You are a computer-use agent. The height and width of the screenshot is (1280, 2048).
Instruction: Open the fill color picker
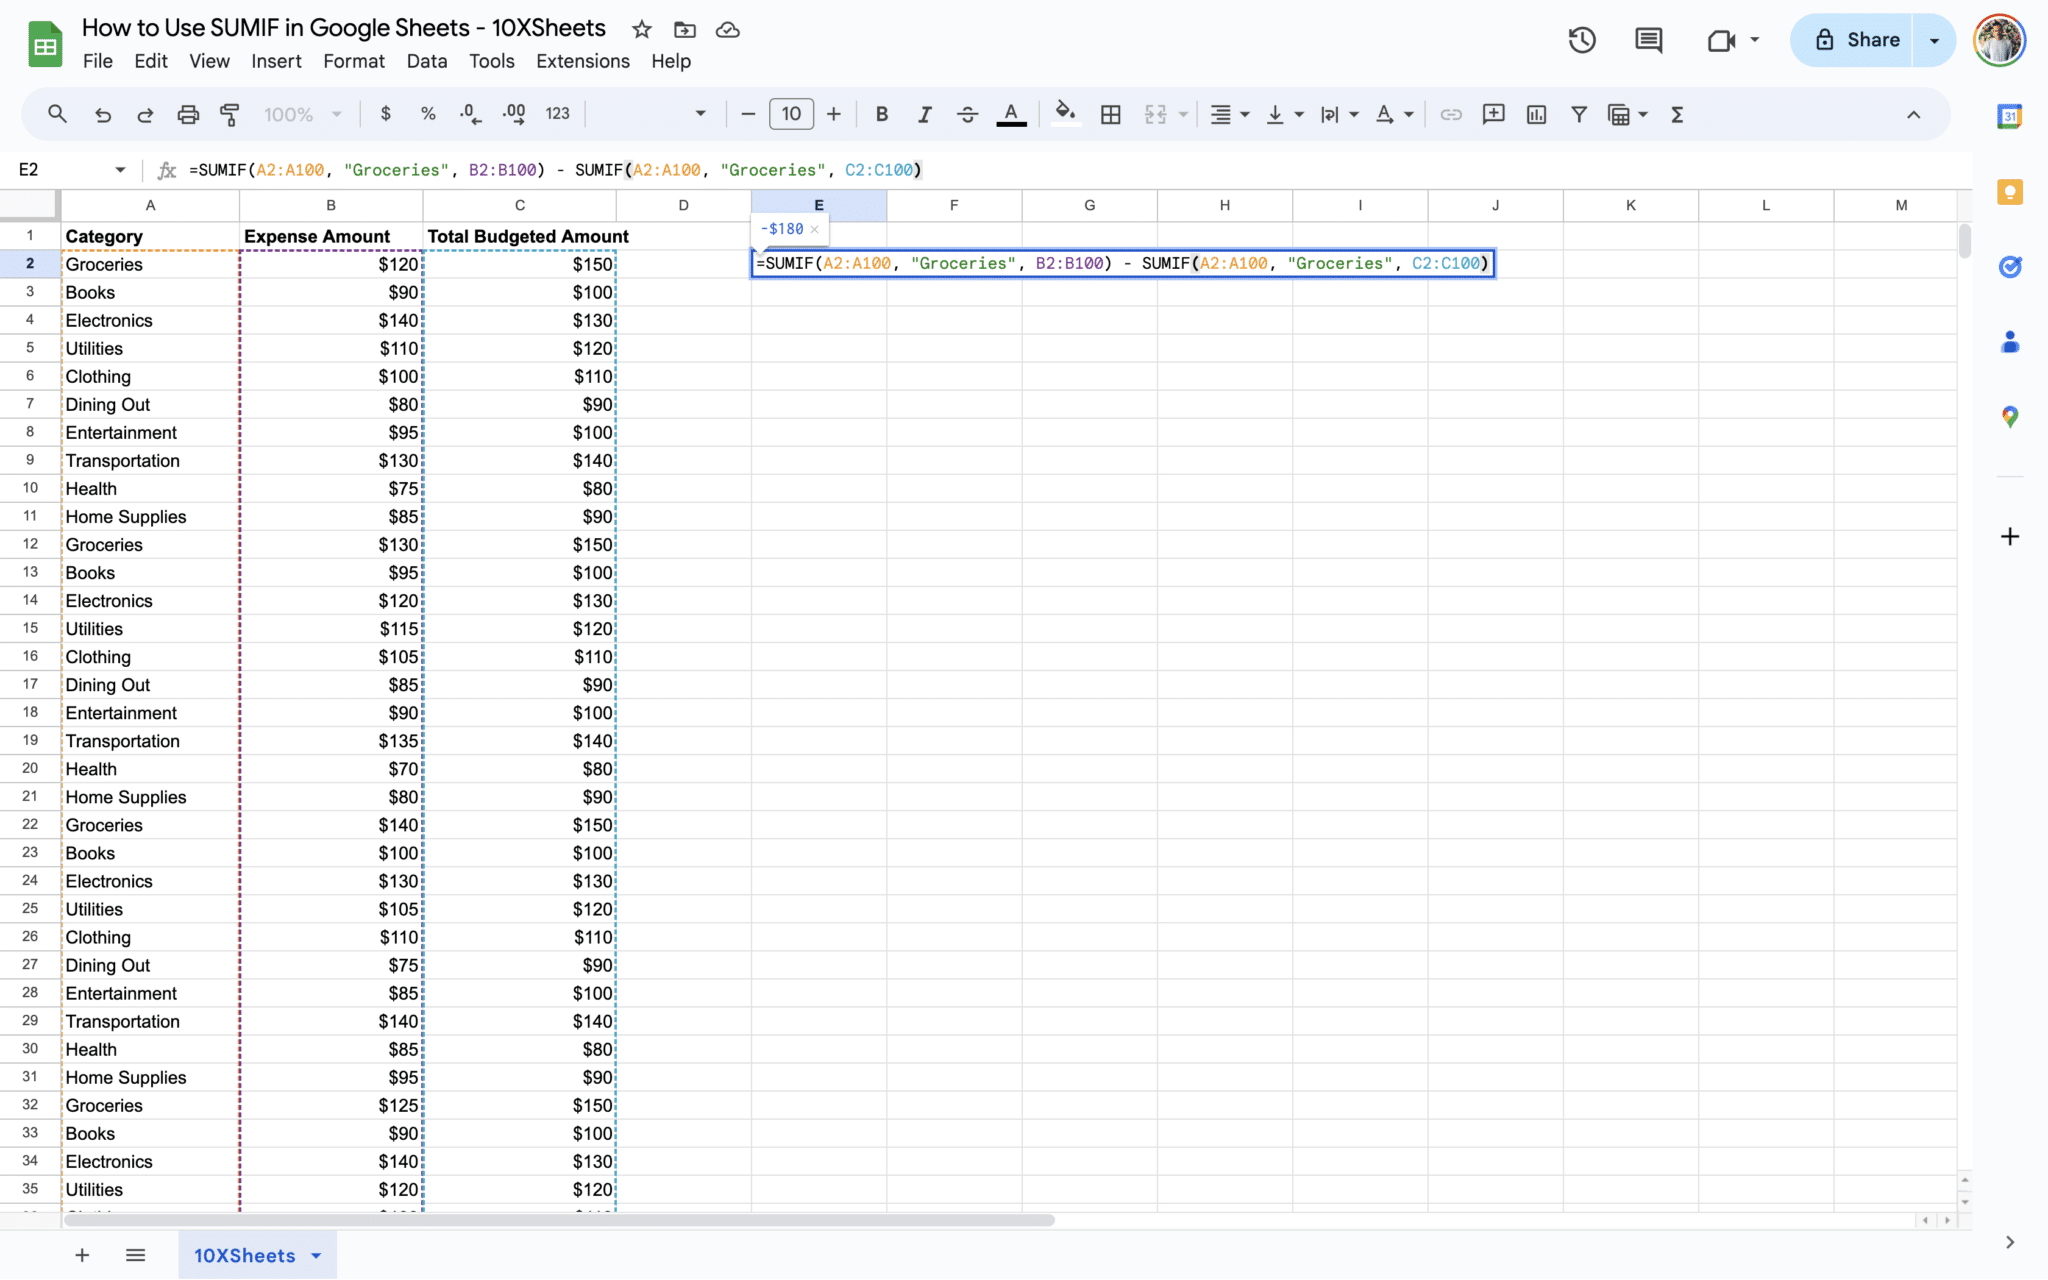[x=1065, y=114]
